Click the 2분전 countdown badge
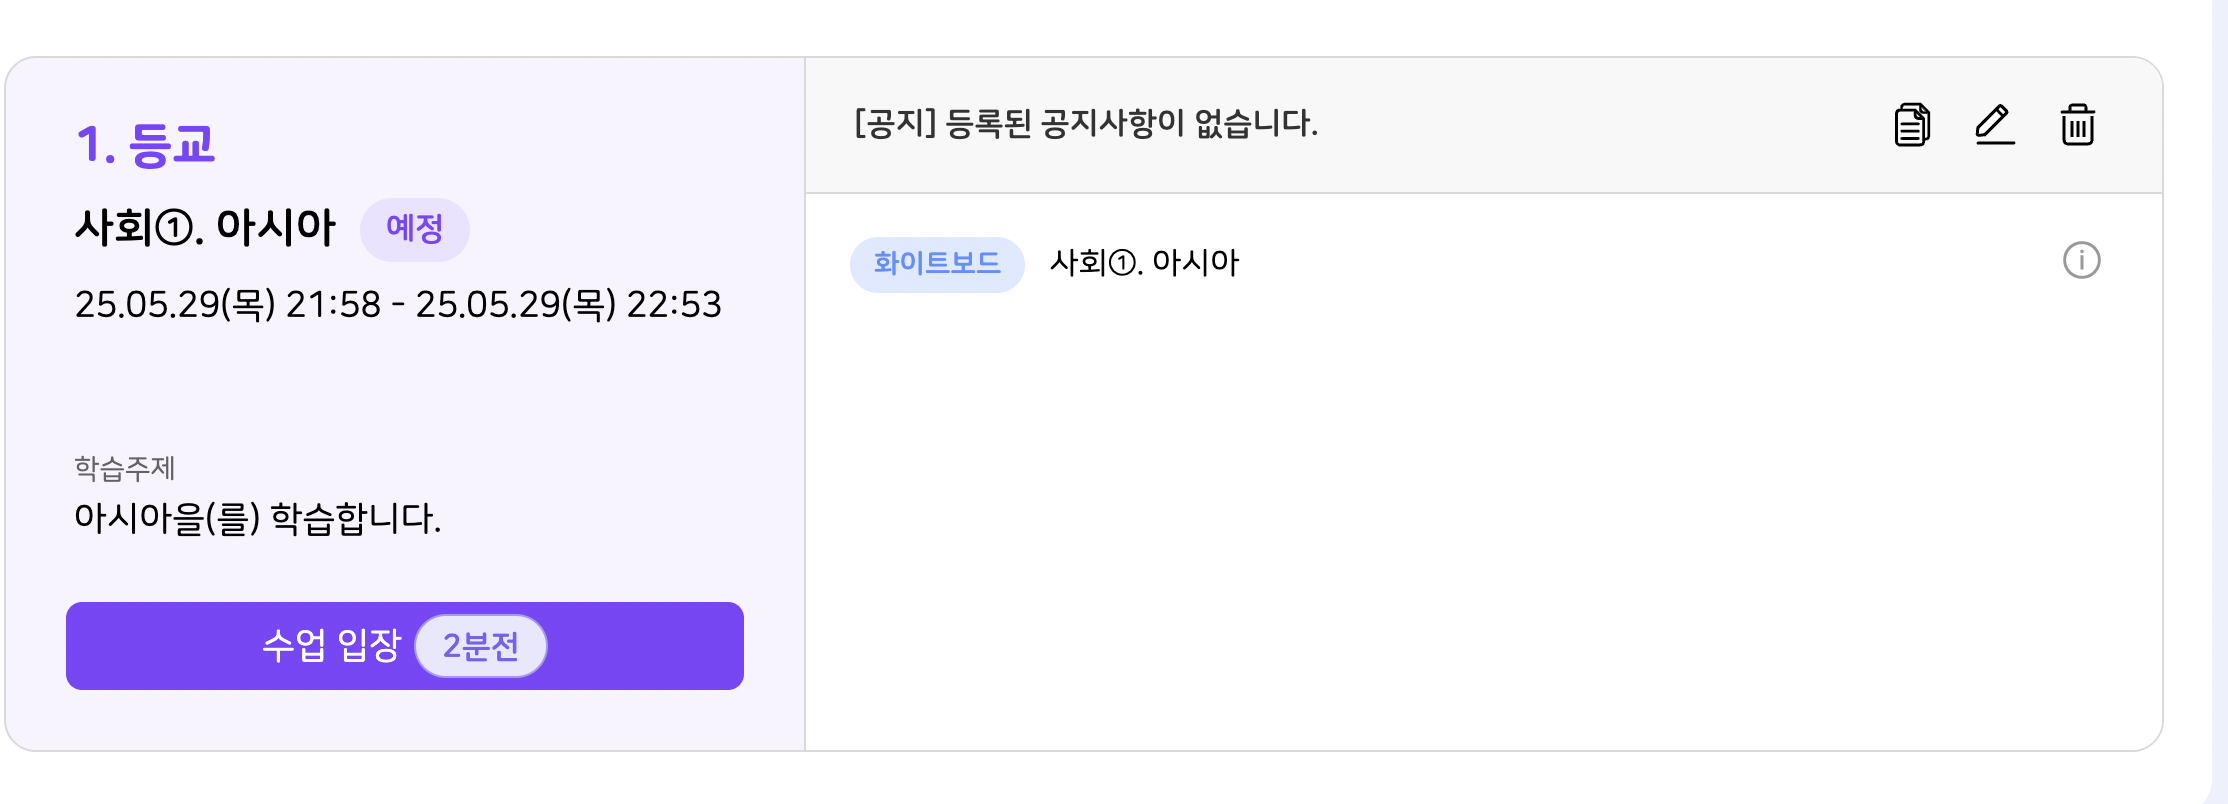This screenshot has height=804, width=2228. tap(481, 646)
